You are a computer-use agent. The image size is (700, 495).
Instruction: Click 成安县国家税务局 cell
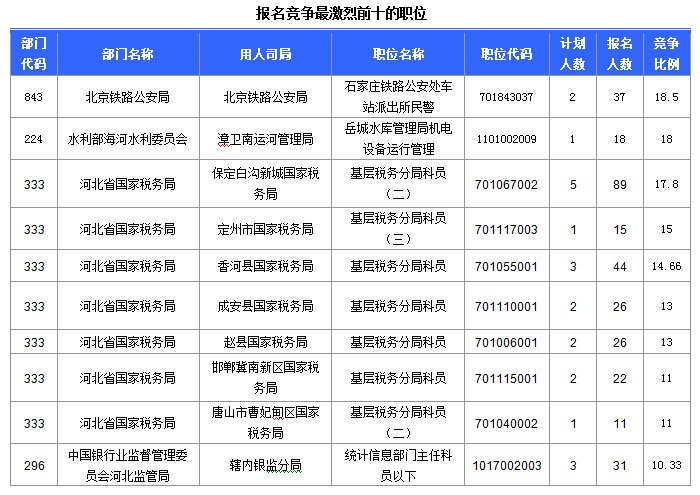266,306
